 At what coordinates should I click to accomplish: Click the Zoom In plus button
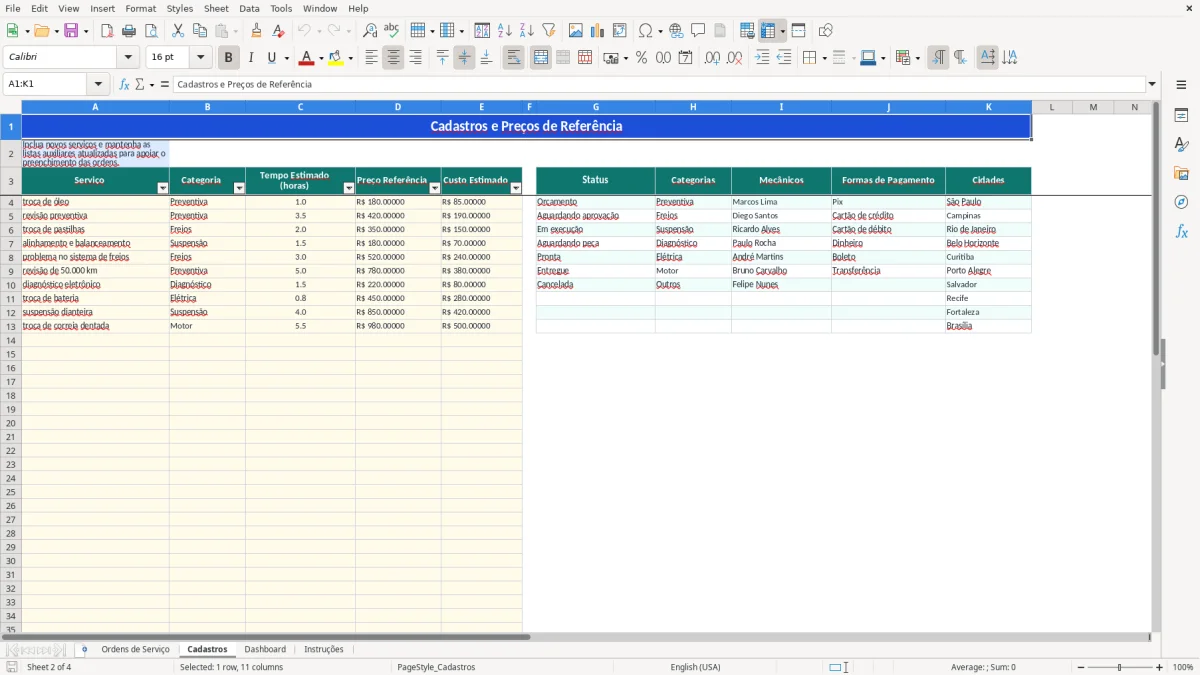click(1160, 667)
